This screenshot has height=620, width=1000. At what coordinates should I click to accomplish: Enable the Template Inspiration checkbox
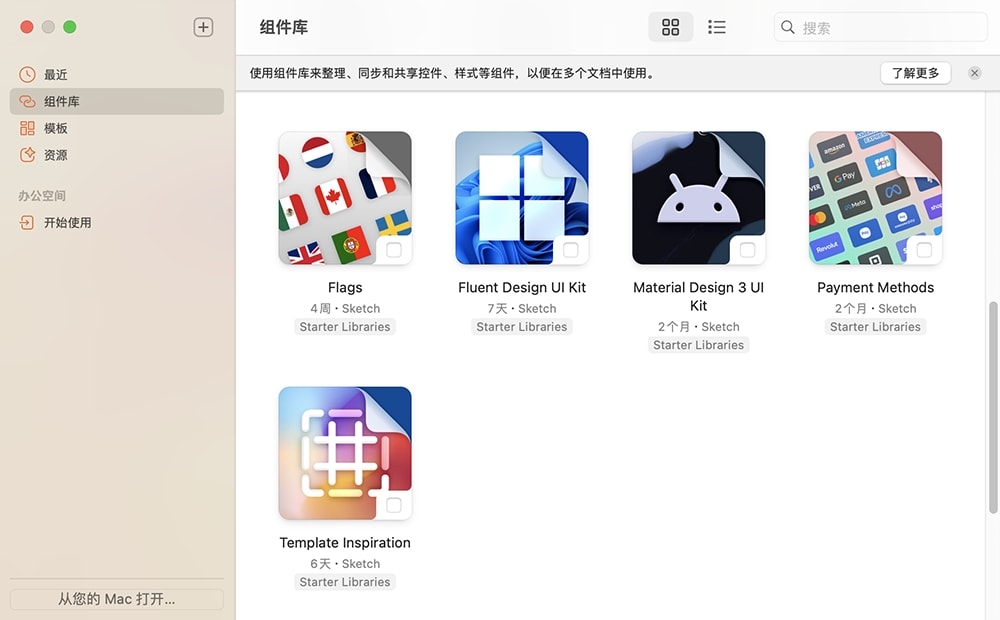coord(394,505)
